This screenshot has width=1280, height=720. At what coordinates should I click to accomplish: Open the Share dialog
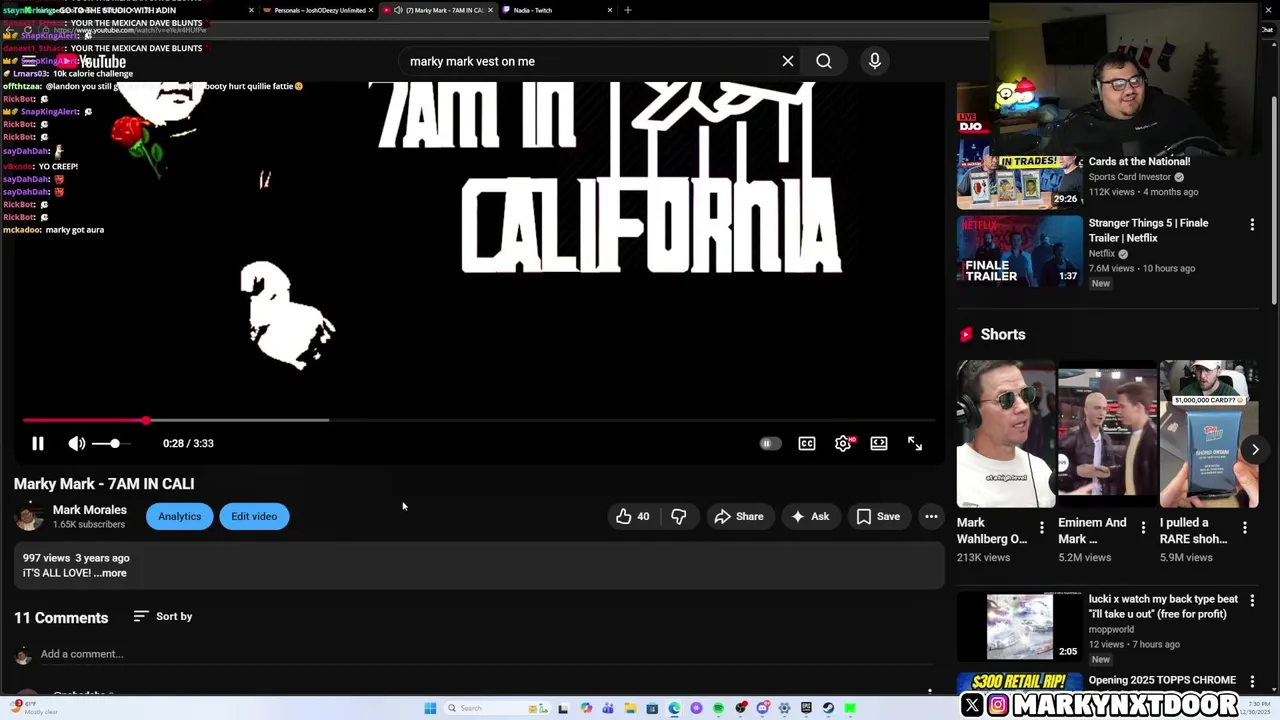(x=739, y=516)
